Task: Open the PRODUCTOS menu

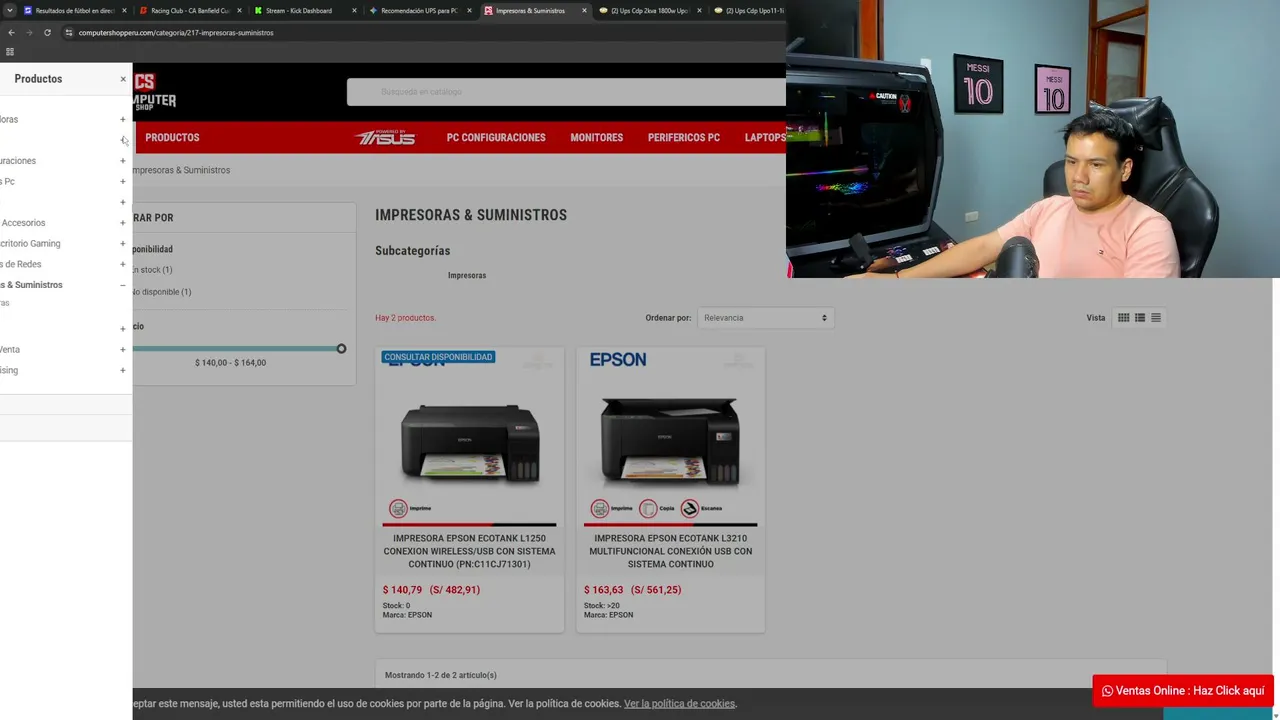Action: 172,138
